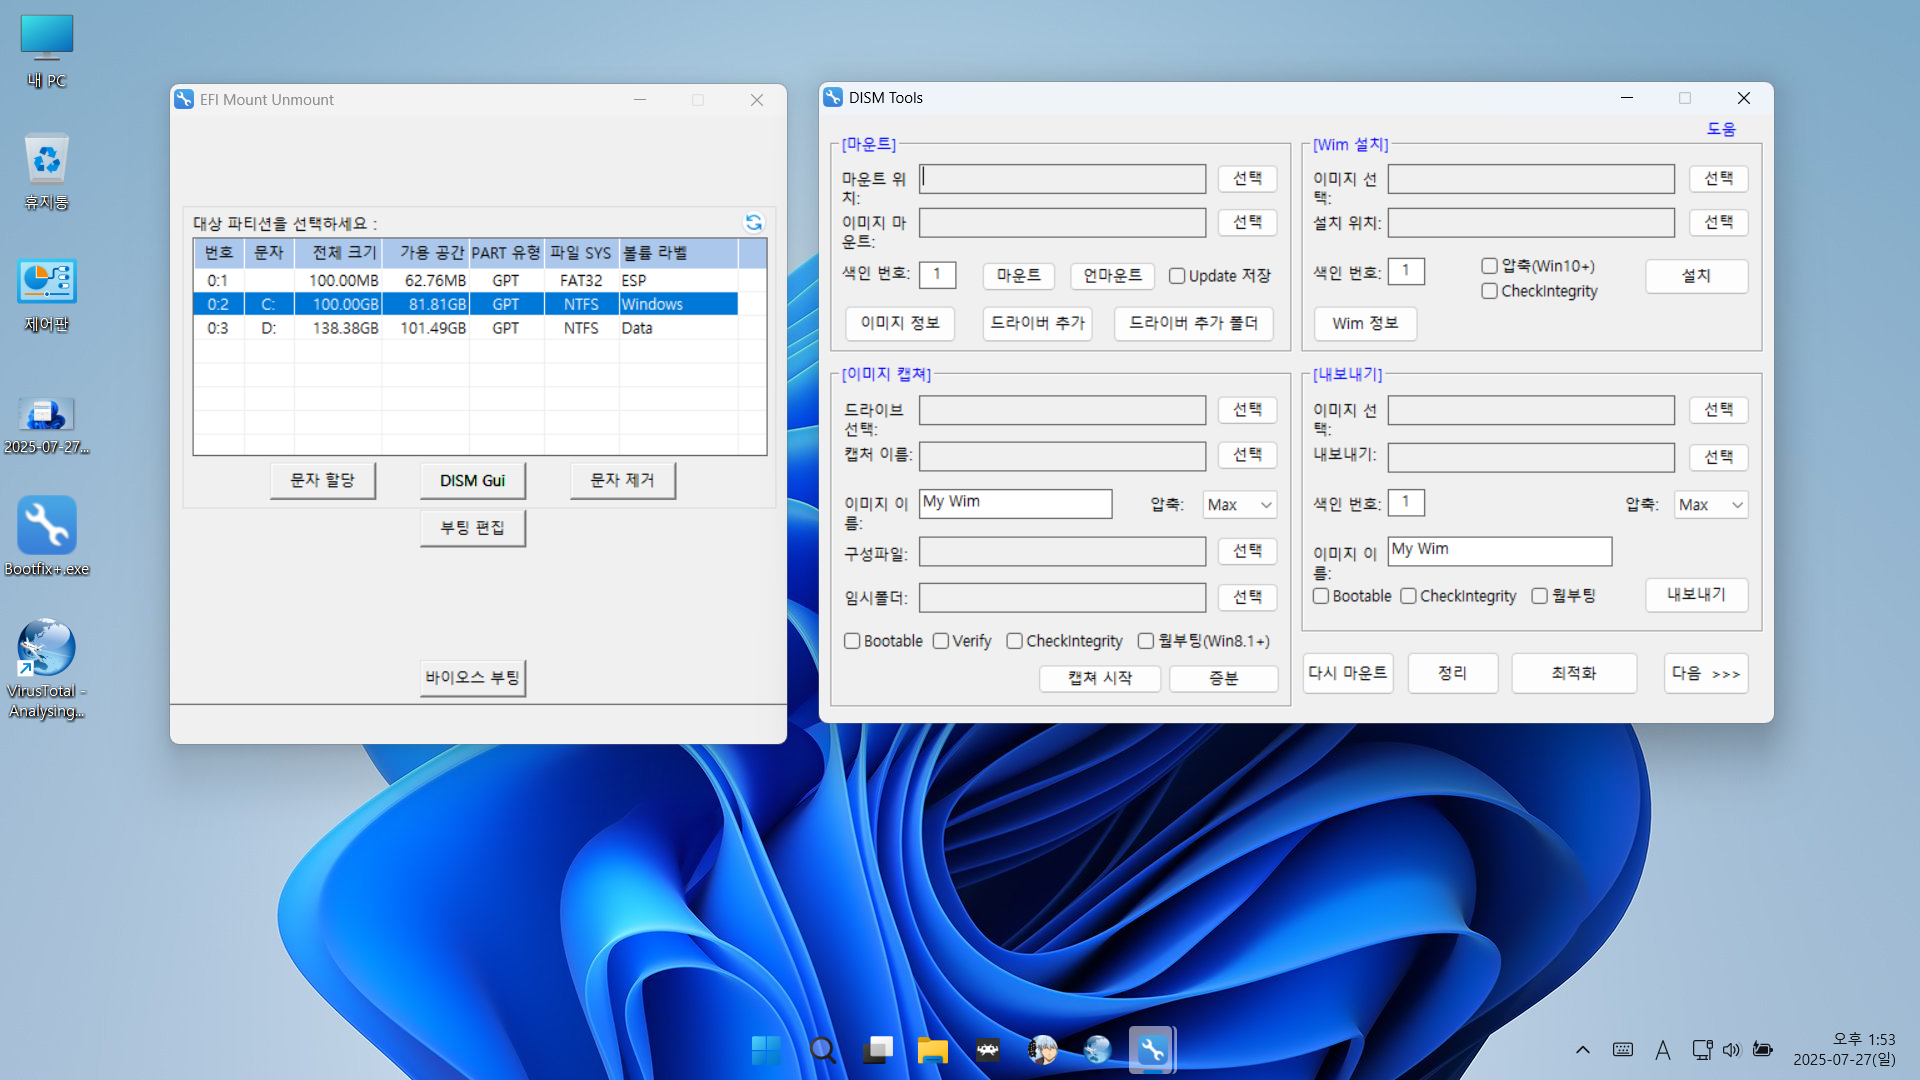Toggle 압축(Win10+) checkbox in Wim install
This screenshot has width=1920, height=1080.
click(1489, 266)
